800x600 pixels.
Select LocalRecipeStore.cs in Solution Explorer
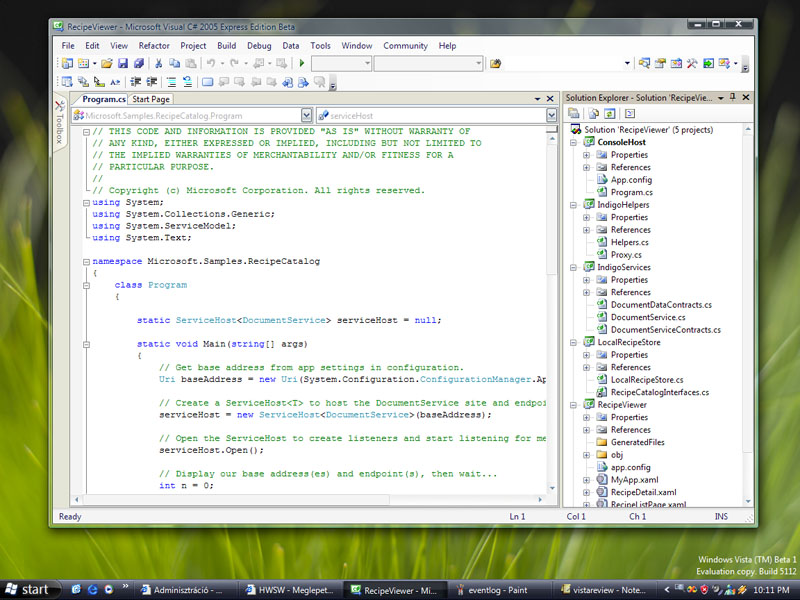pos(647,380)
